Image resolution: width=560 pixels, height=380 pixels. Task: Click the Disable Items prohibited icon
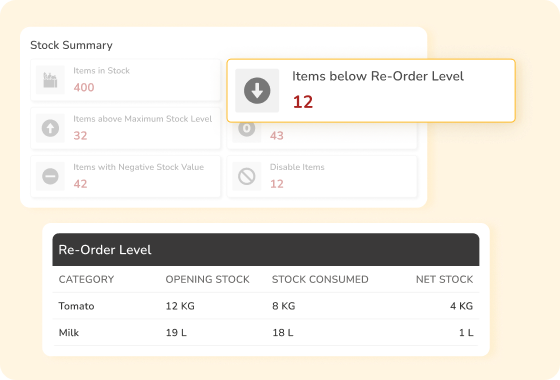tap(247, 176)
